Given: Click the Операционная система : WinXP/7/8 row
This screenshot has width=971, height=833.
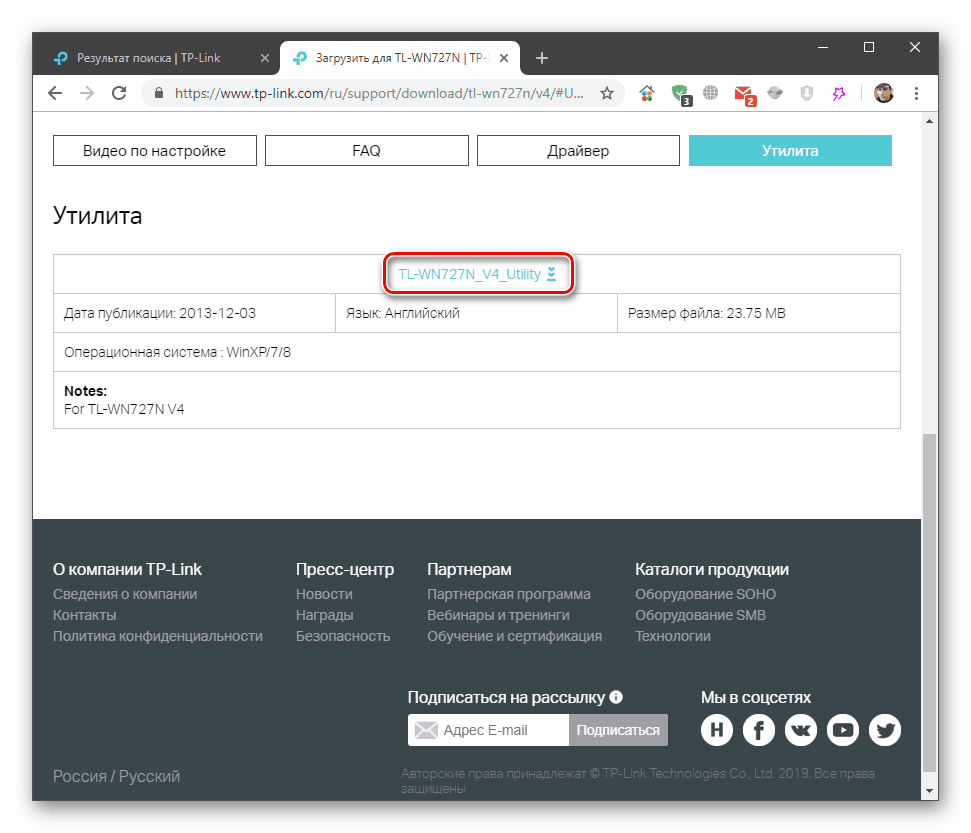Looking at the screenshot, I should 477,352.
